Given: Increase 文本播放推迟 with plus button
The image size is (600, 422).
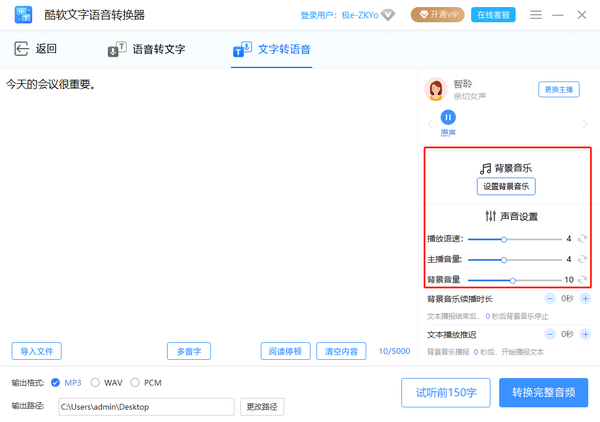Looking at the screenshot, I should (585, 334).
